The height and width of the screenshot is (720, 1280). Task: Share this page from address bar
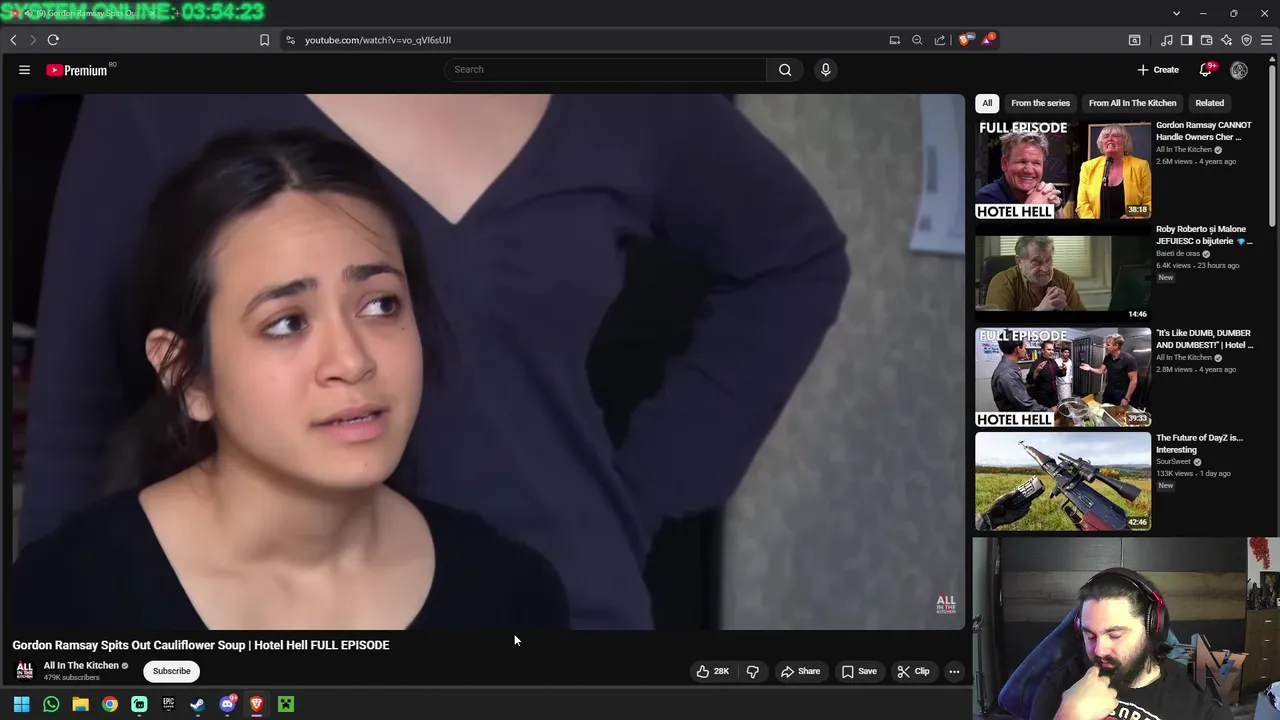940,40
